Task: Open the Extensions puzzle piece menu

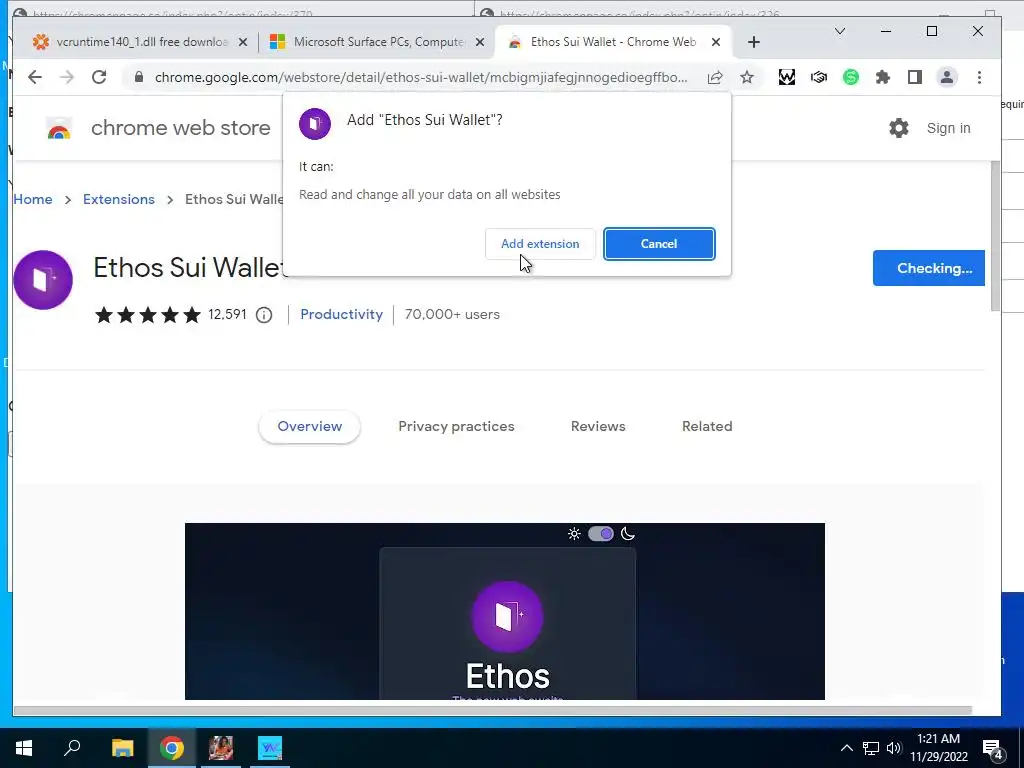Action: pyautogui.click(x=882, y=77)
